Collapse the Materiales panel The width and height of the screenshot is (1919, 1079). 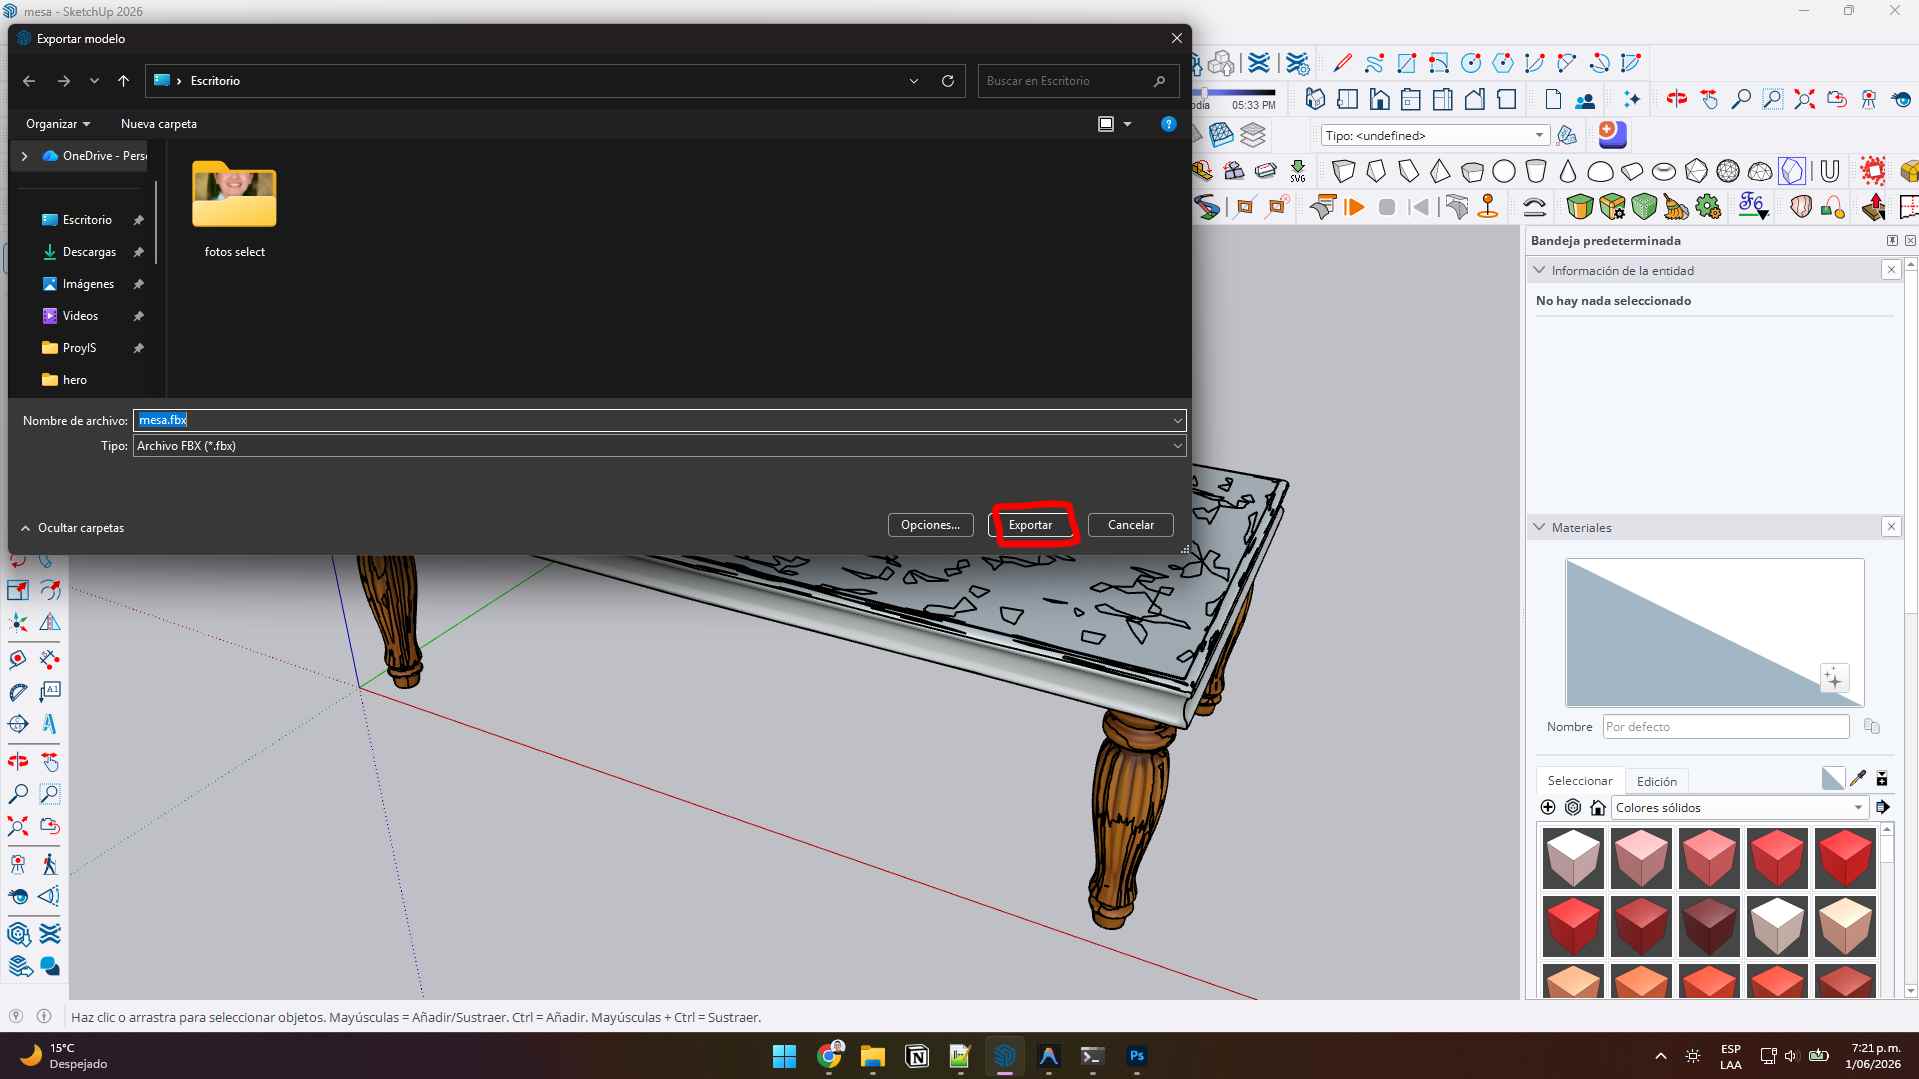1539,527
